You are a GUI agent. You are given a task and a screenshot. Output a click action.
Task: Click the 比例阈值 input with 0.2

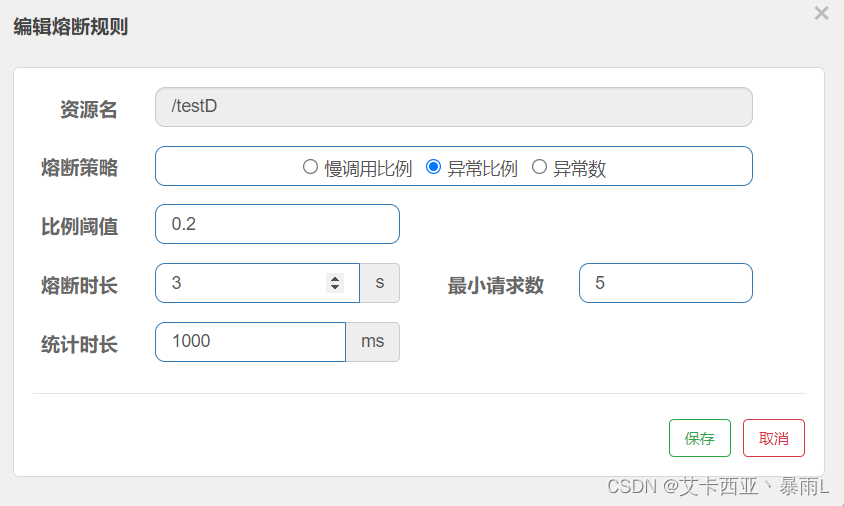[x=277, y=224]
